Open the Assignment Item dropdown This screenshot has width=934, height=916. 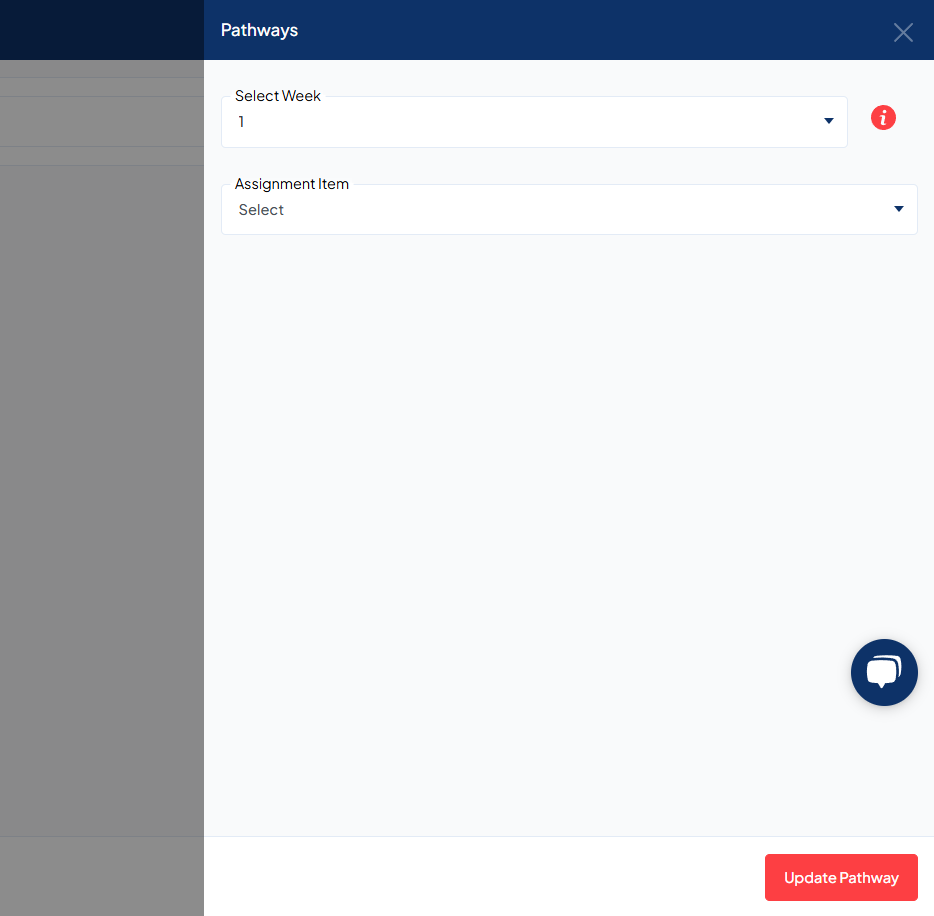(x=569, y=209)
